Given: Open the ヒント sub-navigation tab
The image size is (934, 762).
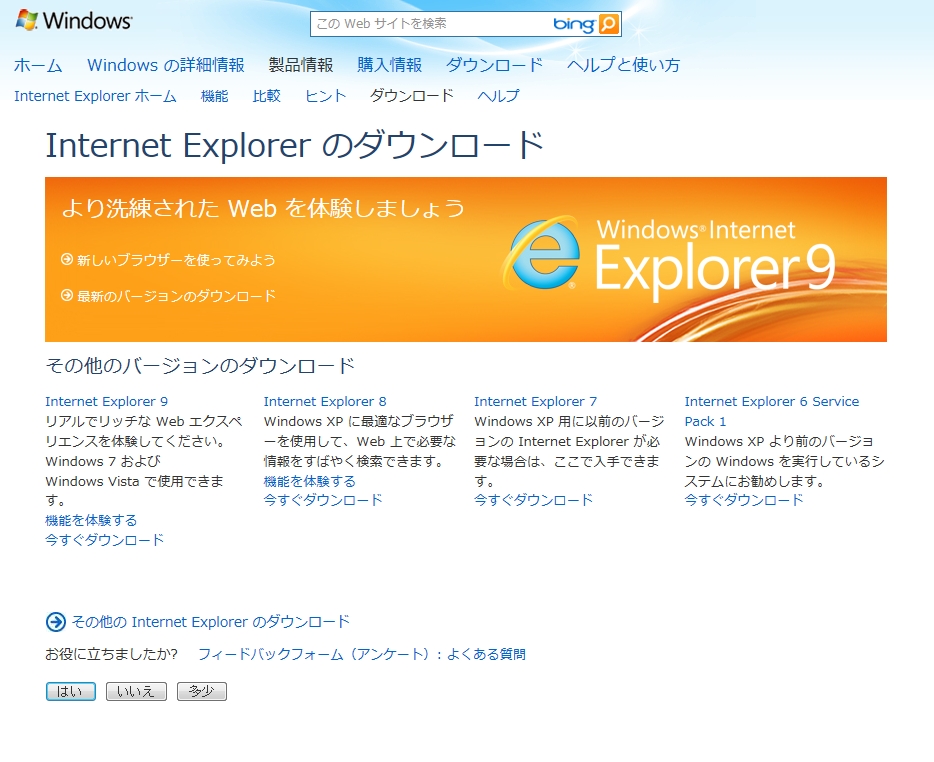Looking at the screenshot, I should [x=325, y=96].
